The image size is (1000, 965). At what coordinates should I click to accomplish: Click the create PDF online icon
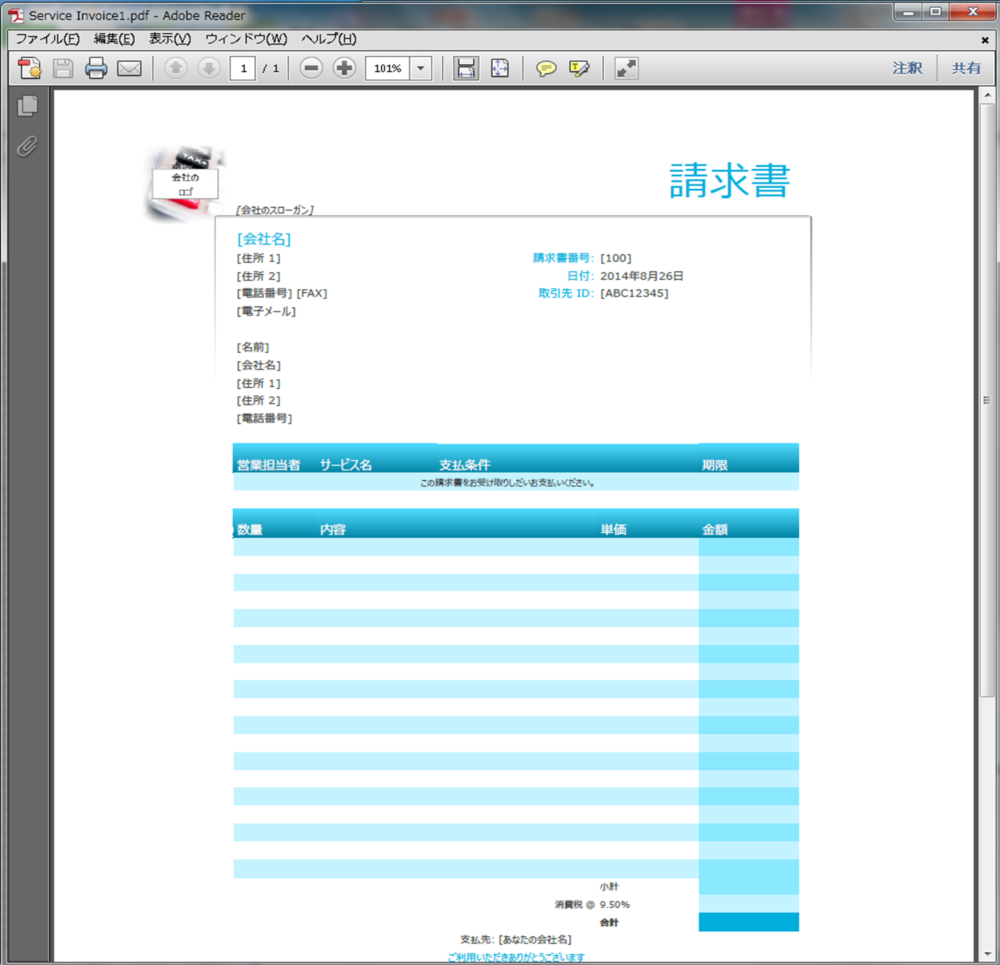[29, 68]
